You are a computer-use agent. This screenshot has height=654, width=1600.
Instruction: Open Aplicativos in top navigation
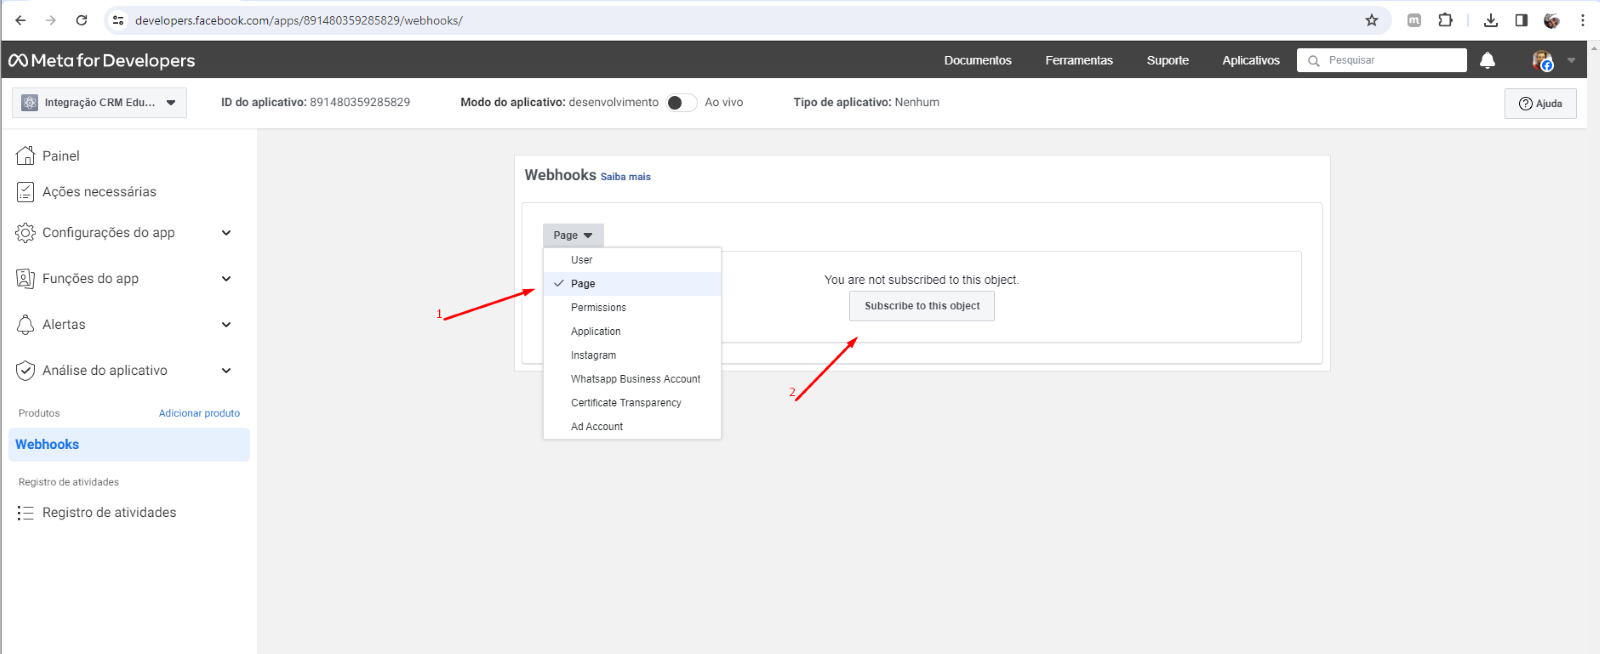(x=1251, y=60)
